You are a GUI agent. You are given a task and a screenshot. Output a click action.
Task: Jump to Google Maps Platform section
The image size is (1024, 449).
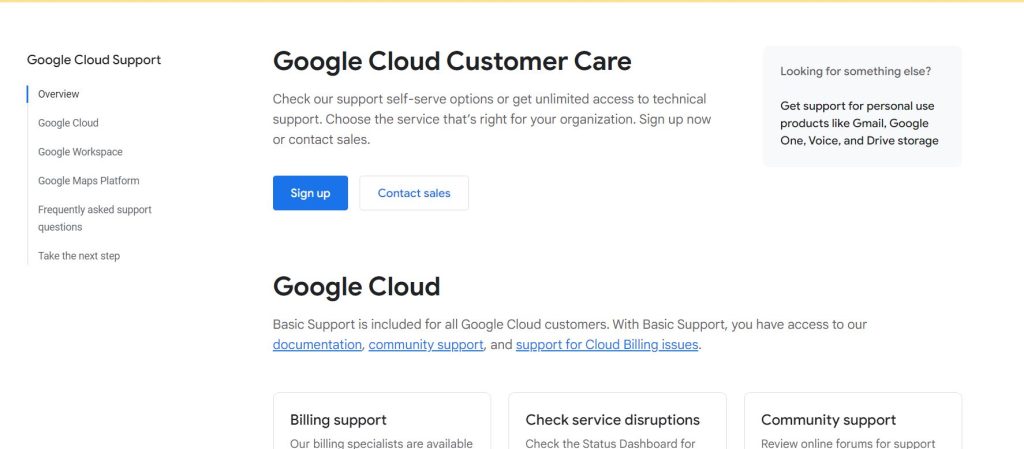click(88, 181)
